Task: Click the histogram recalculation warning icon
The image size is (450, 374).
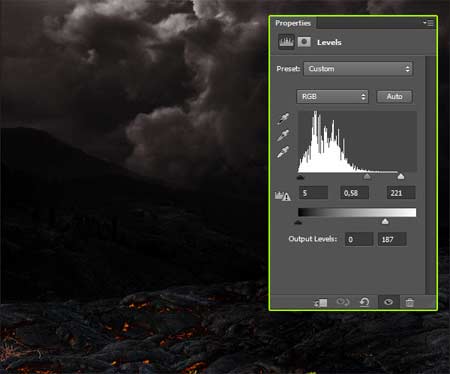Action: point(283,196)
